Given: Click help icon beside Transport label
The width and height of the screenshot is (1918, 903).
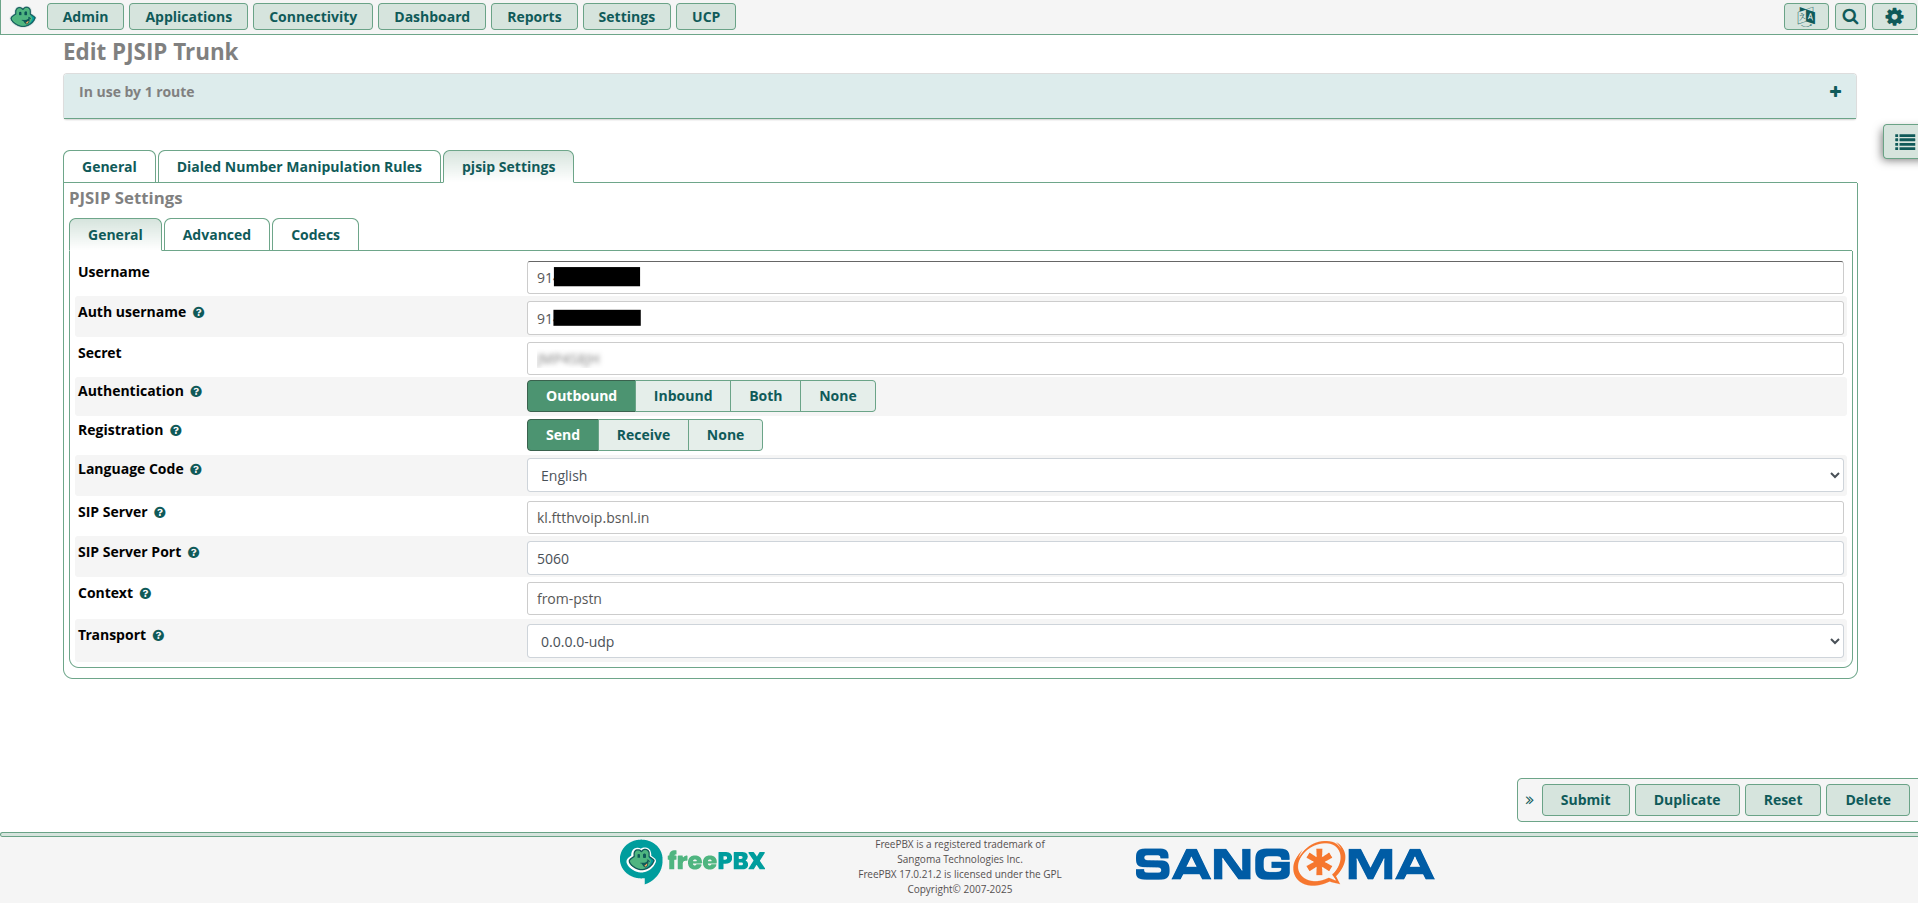Looking at the screenshot, I should pyautogui.click(x=159, y=636).
